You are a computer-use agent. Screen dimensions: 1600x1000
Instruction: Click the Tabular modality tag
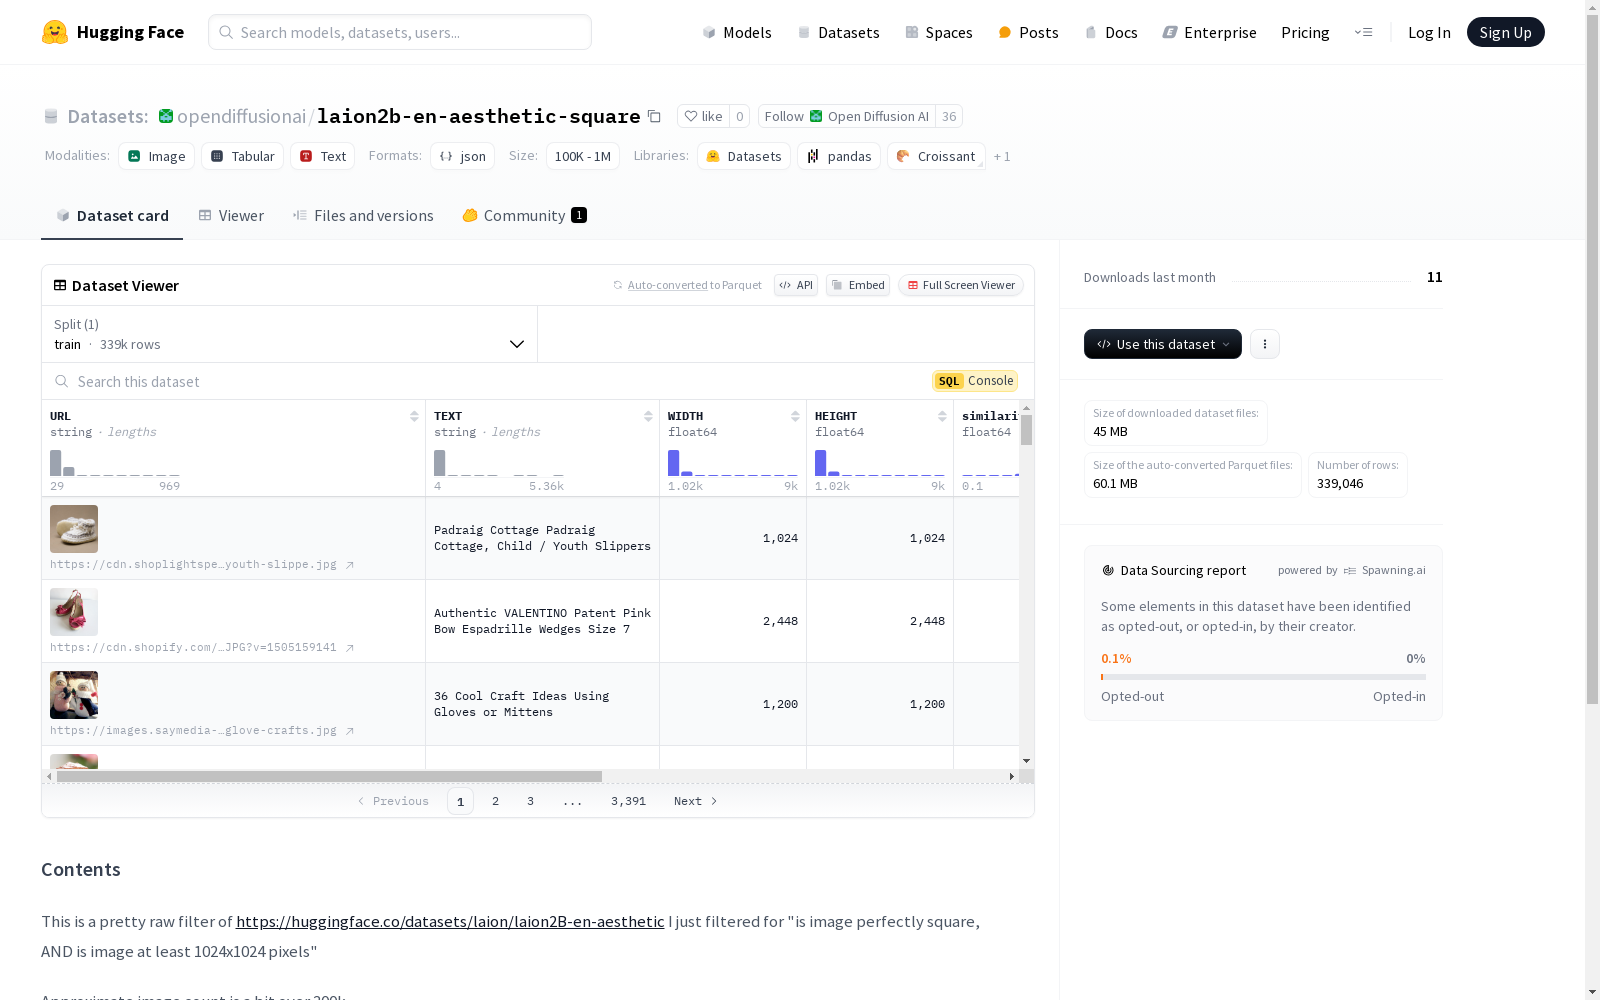(x=243, y=156)
